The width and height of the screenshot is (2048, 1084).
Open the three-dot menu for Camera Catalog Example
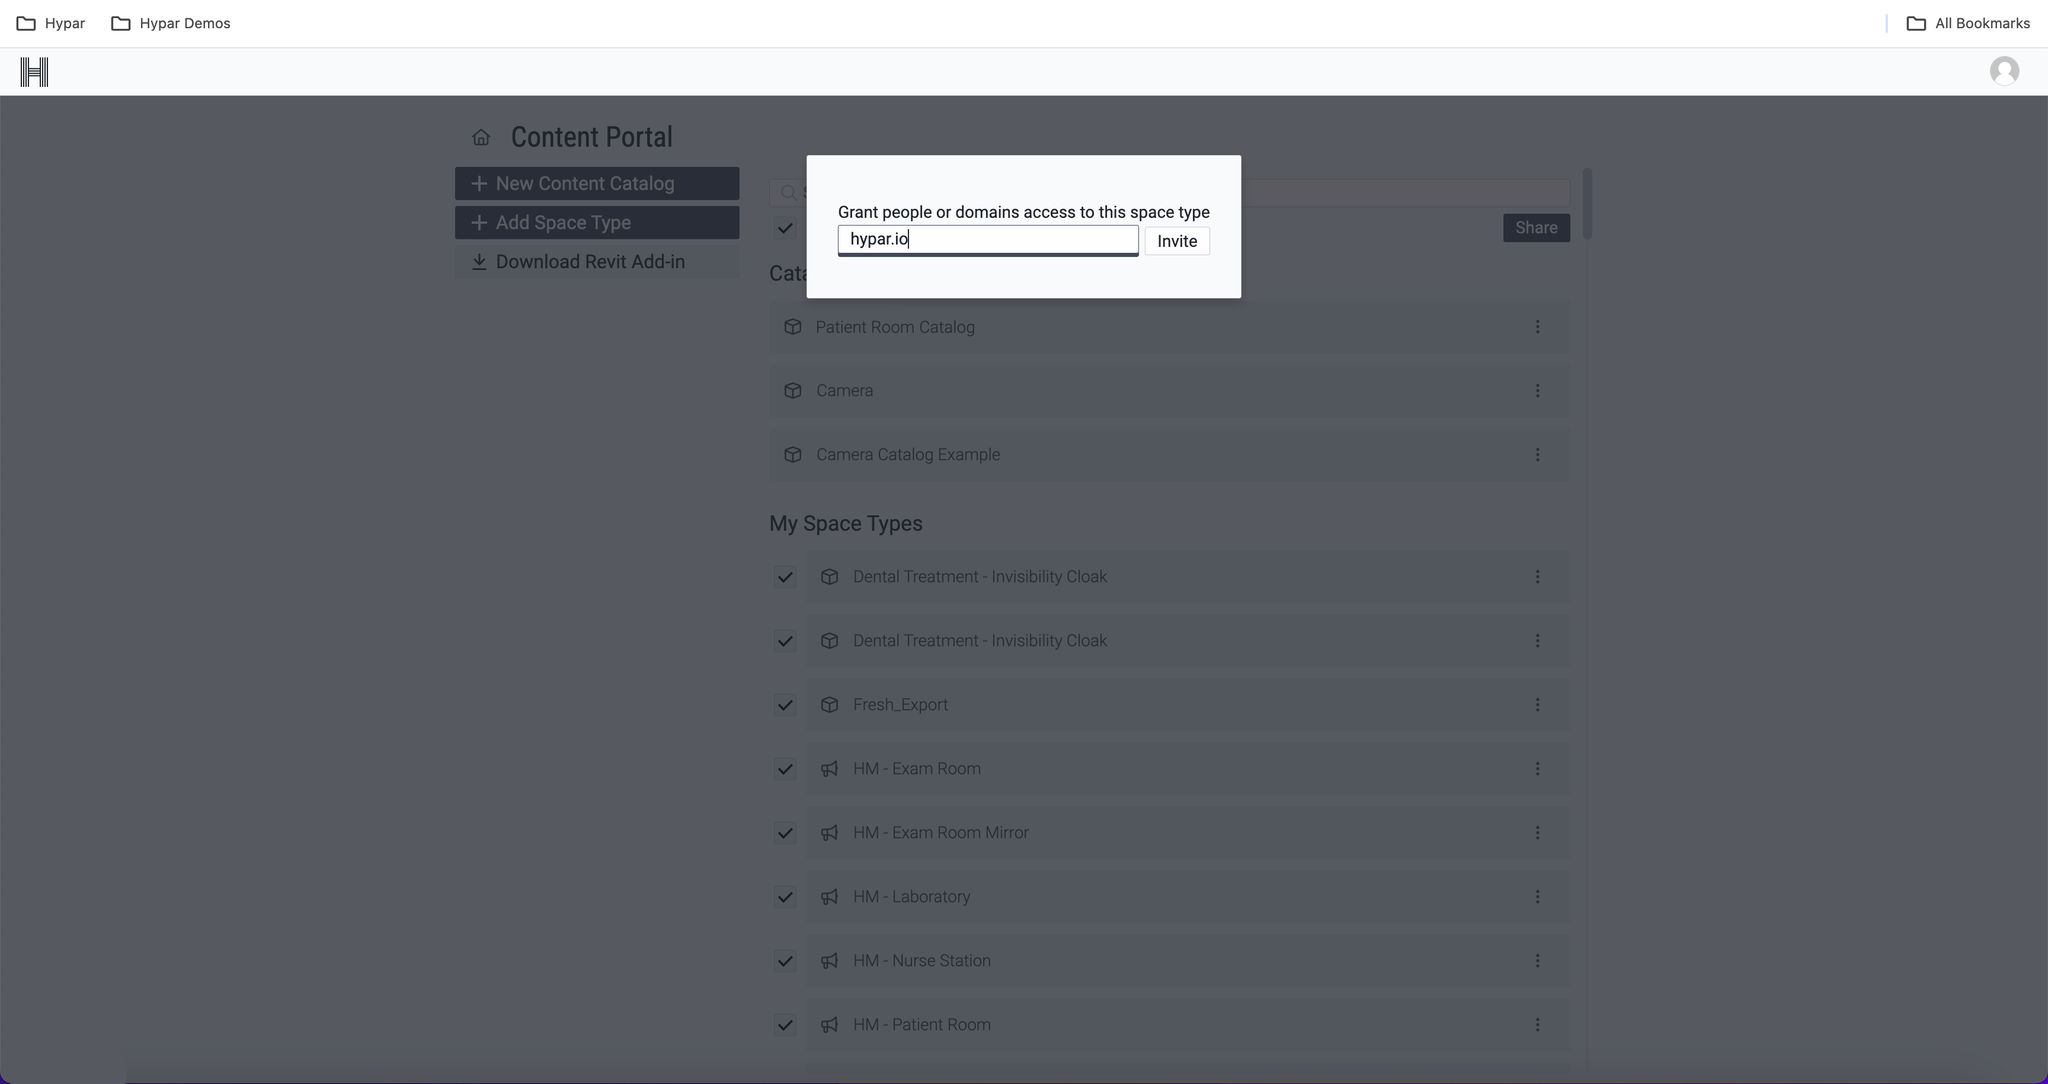pyautogui.click(x=1537, y=455)
